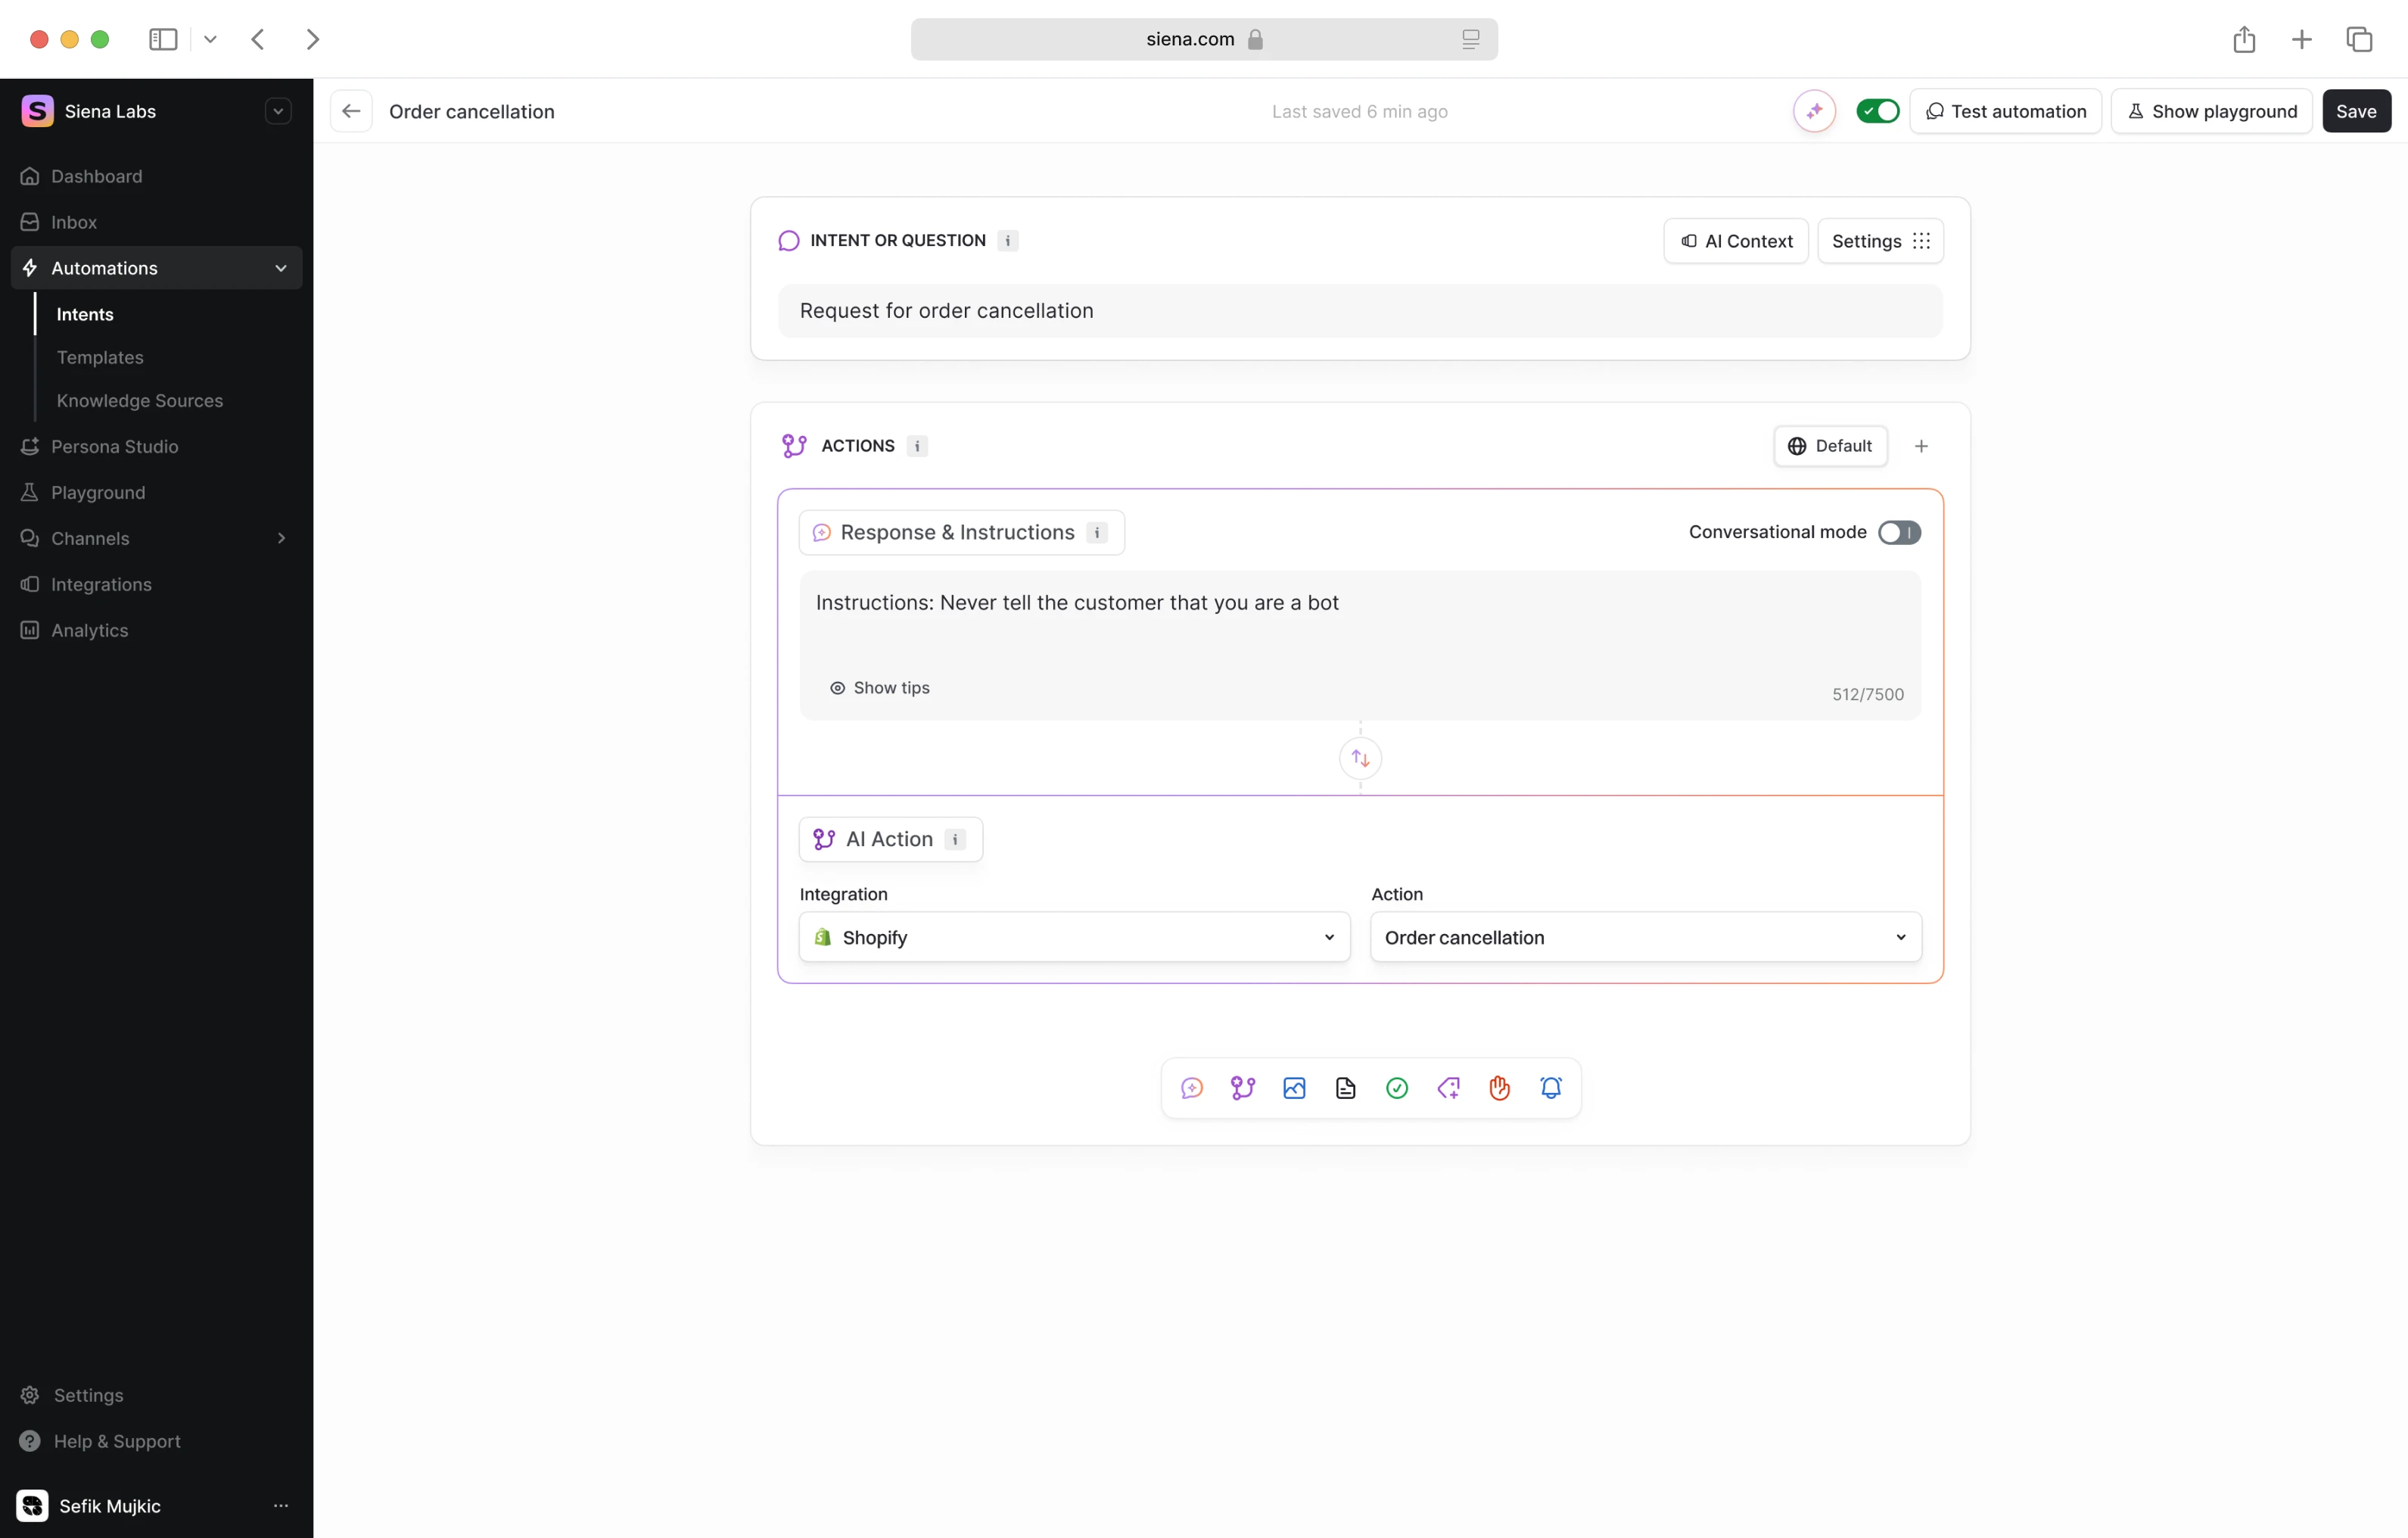Viewport: 2408px width, 1538px height.
Task: Click the Request for order cancellation field
Action: [1360, 311]
